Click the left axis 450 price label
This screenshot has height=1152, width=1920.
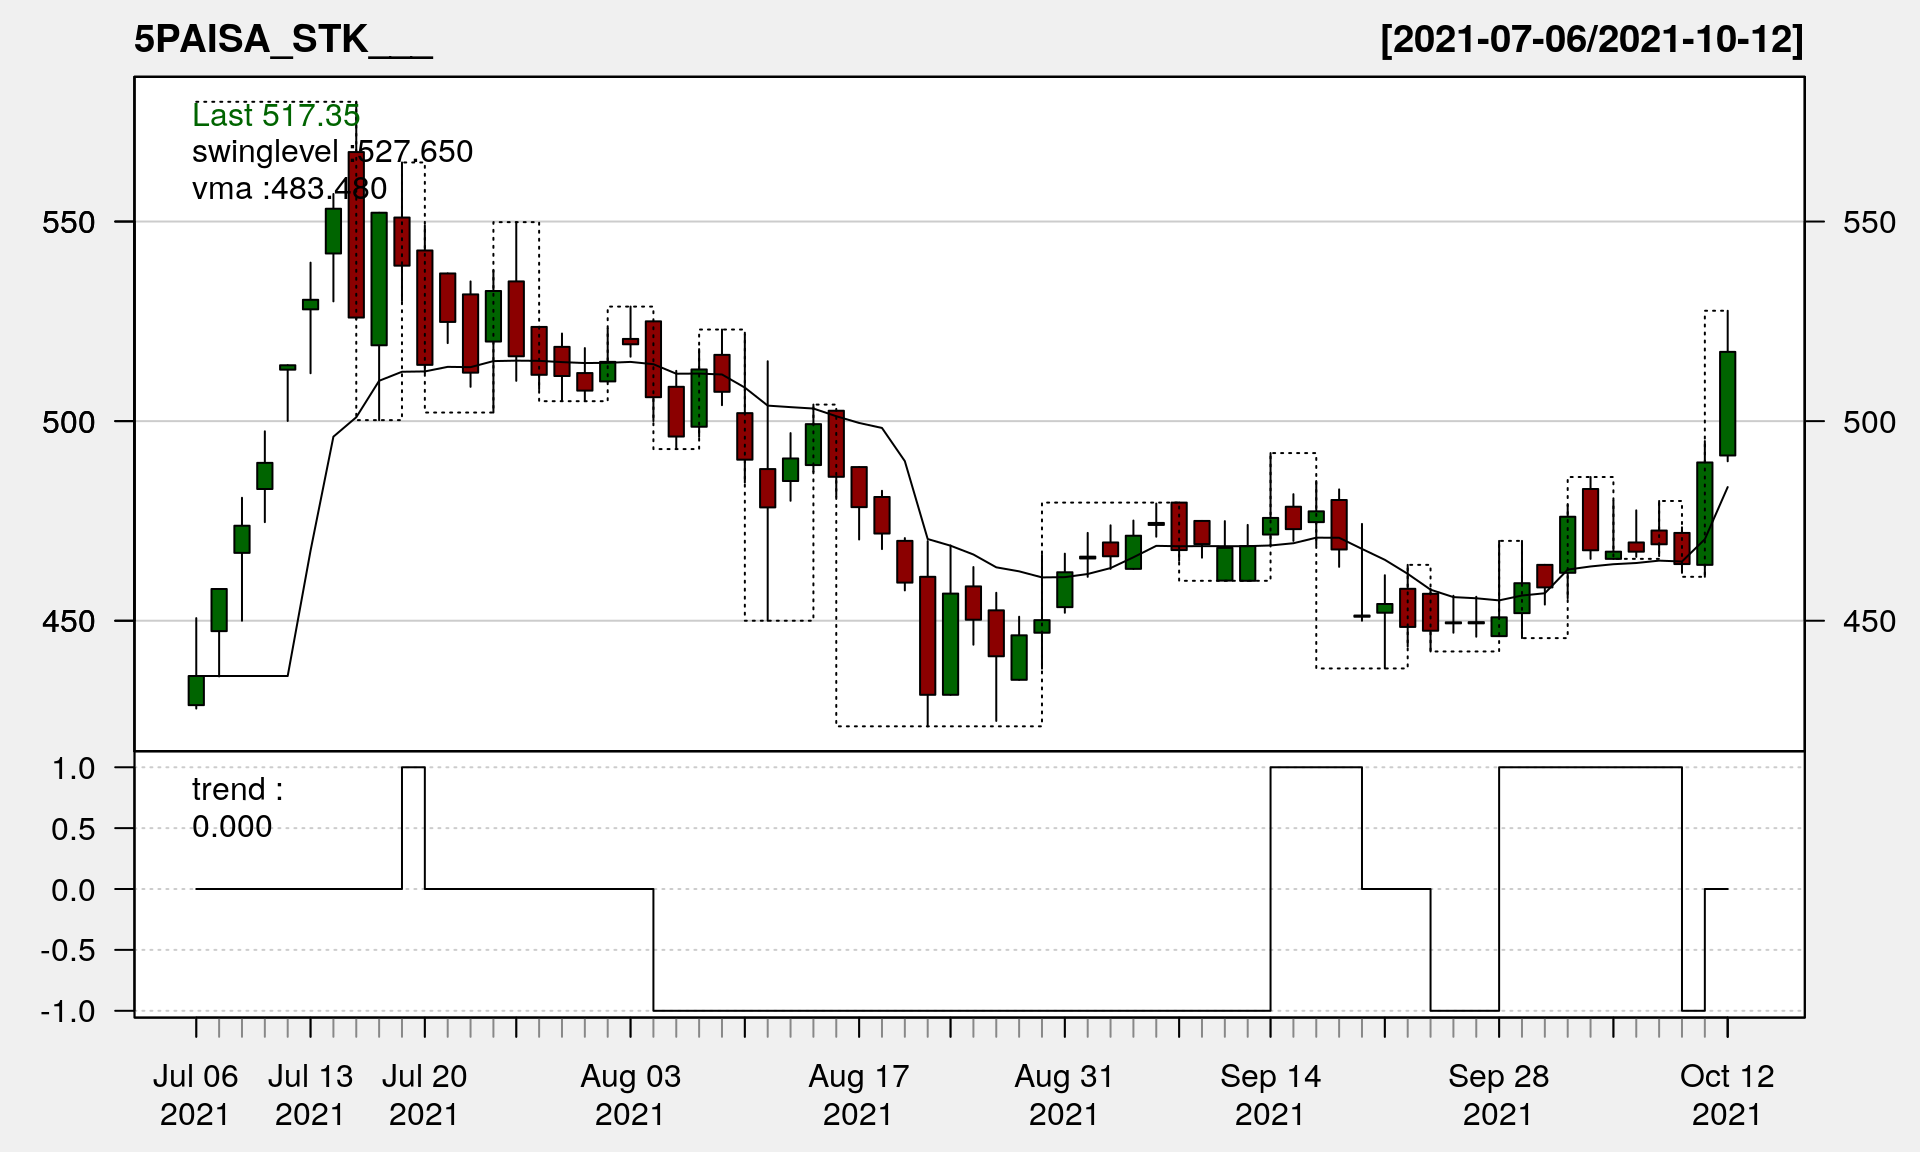coord(68,621)
